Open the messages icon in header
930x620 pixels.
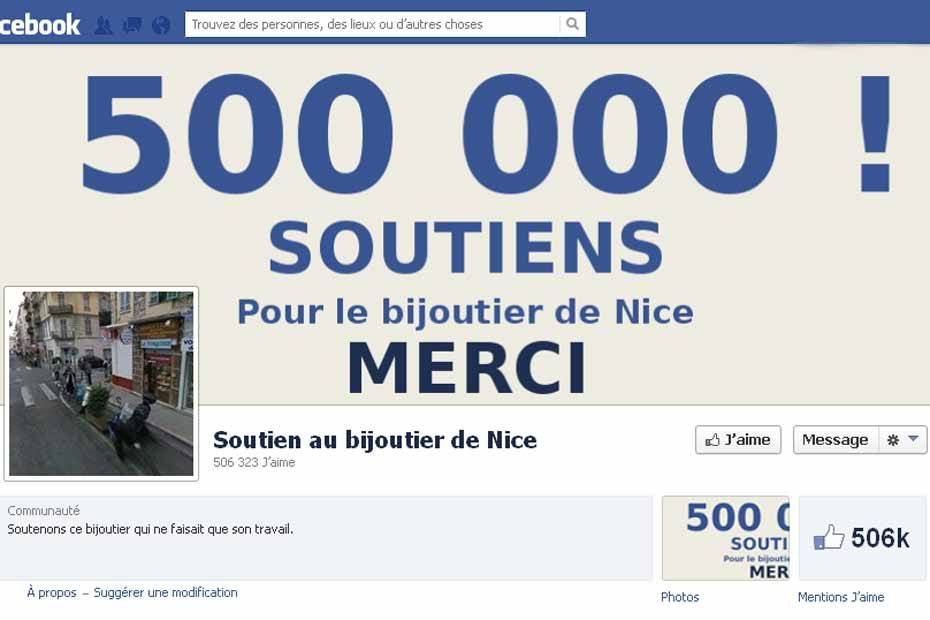tap(132, 25)
